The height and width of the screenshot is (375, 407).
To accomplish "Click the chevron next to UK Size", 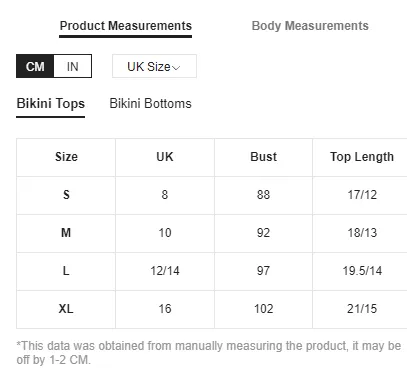I will point(177,68).
